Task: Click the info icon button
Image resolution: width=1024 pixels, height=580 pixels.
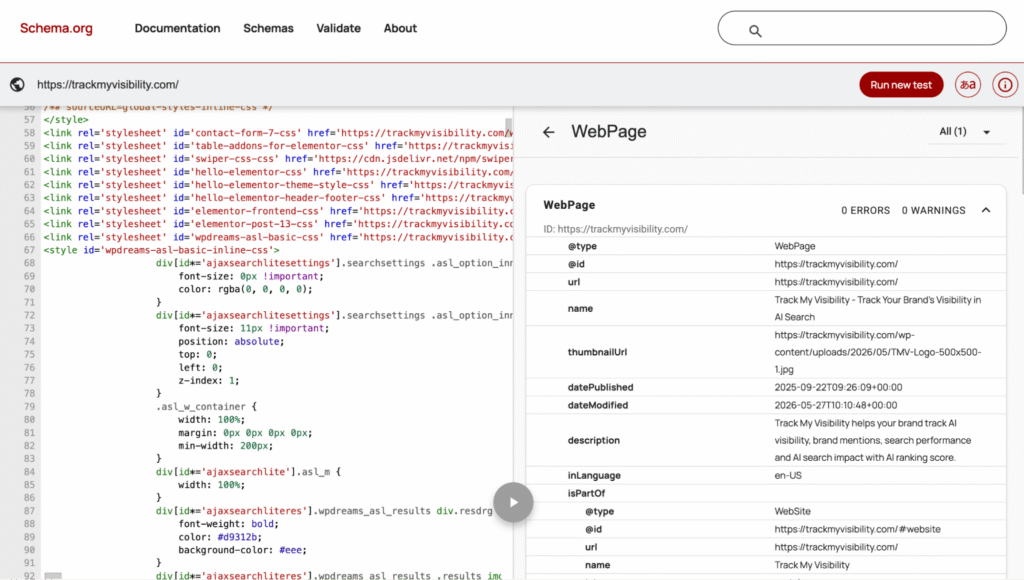Action: pos(1005,85)
